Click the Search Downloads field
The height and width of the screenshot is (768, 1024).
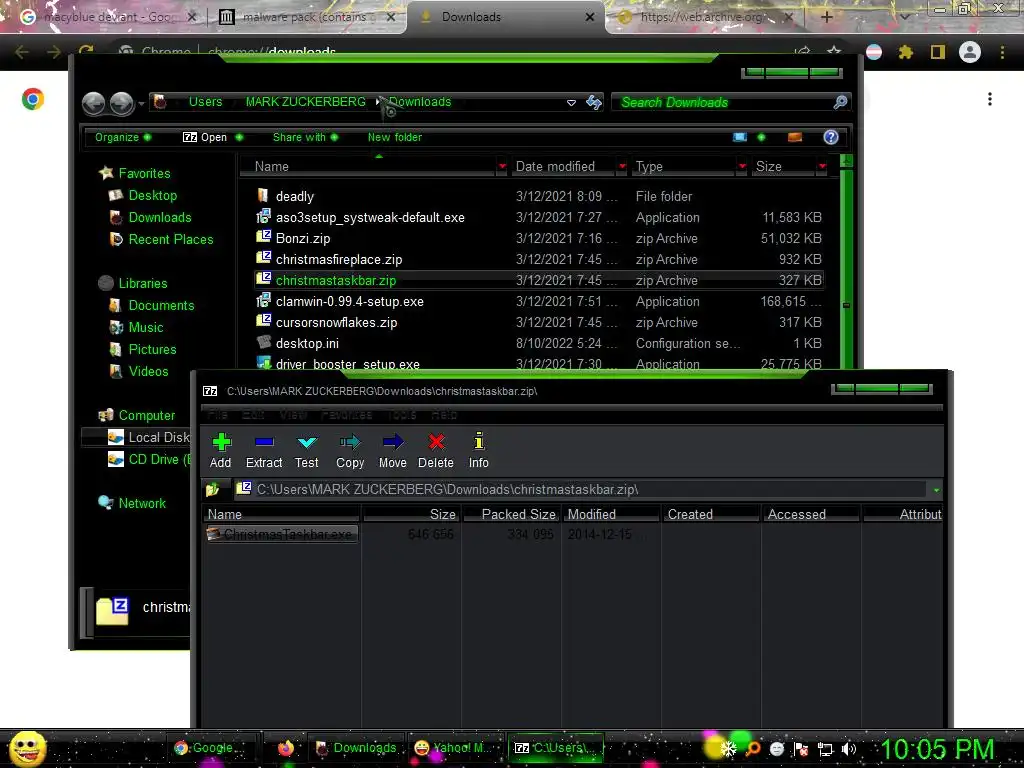[722, 102]
